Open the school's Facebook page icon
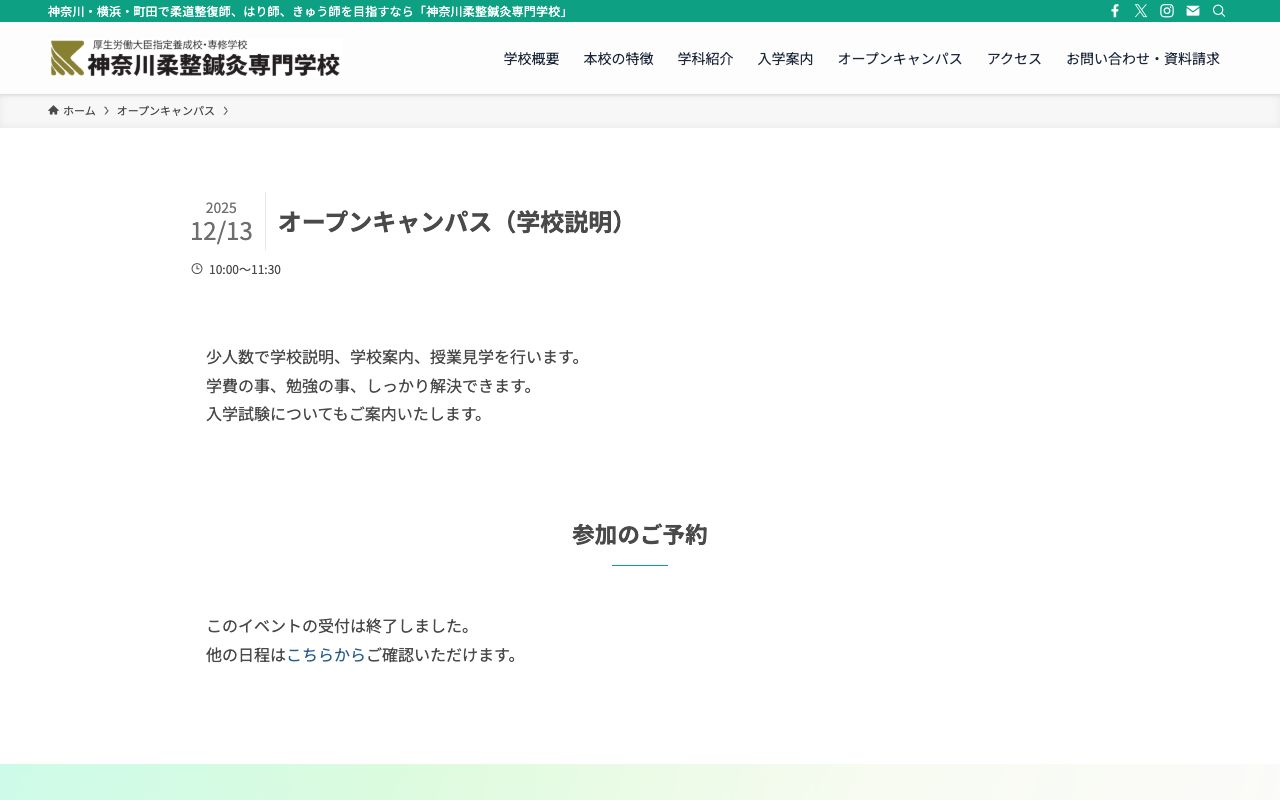This screenshot has width=1280, height=800. tap(1115, 11)
